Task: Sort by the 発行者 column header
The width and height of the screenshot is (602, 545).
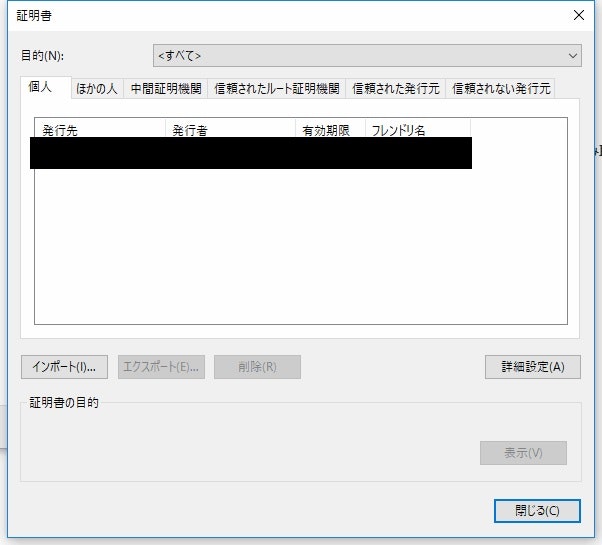Action: (230, 130)
